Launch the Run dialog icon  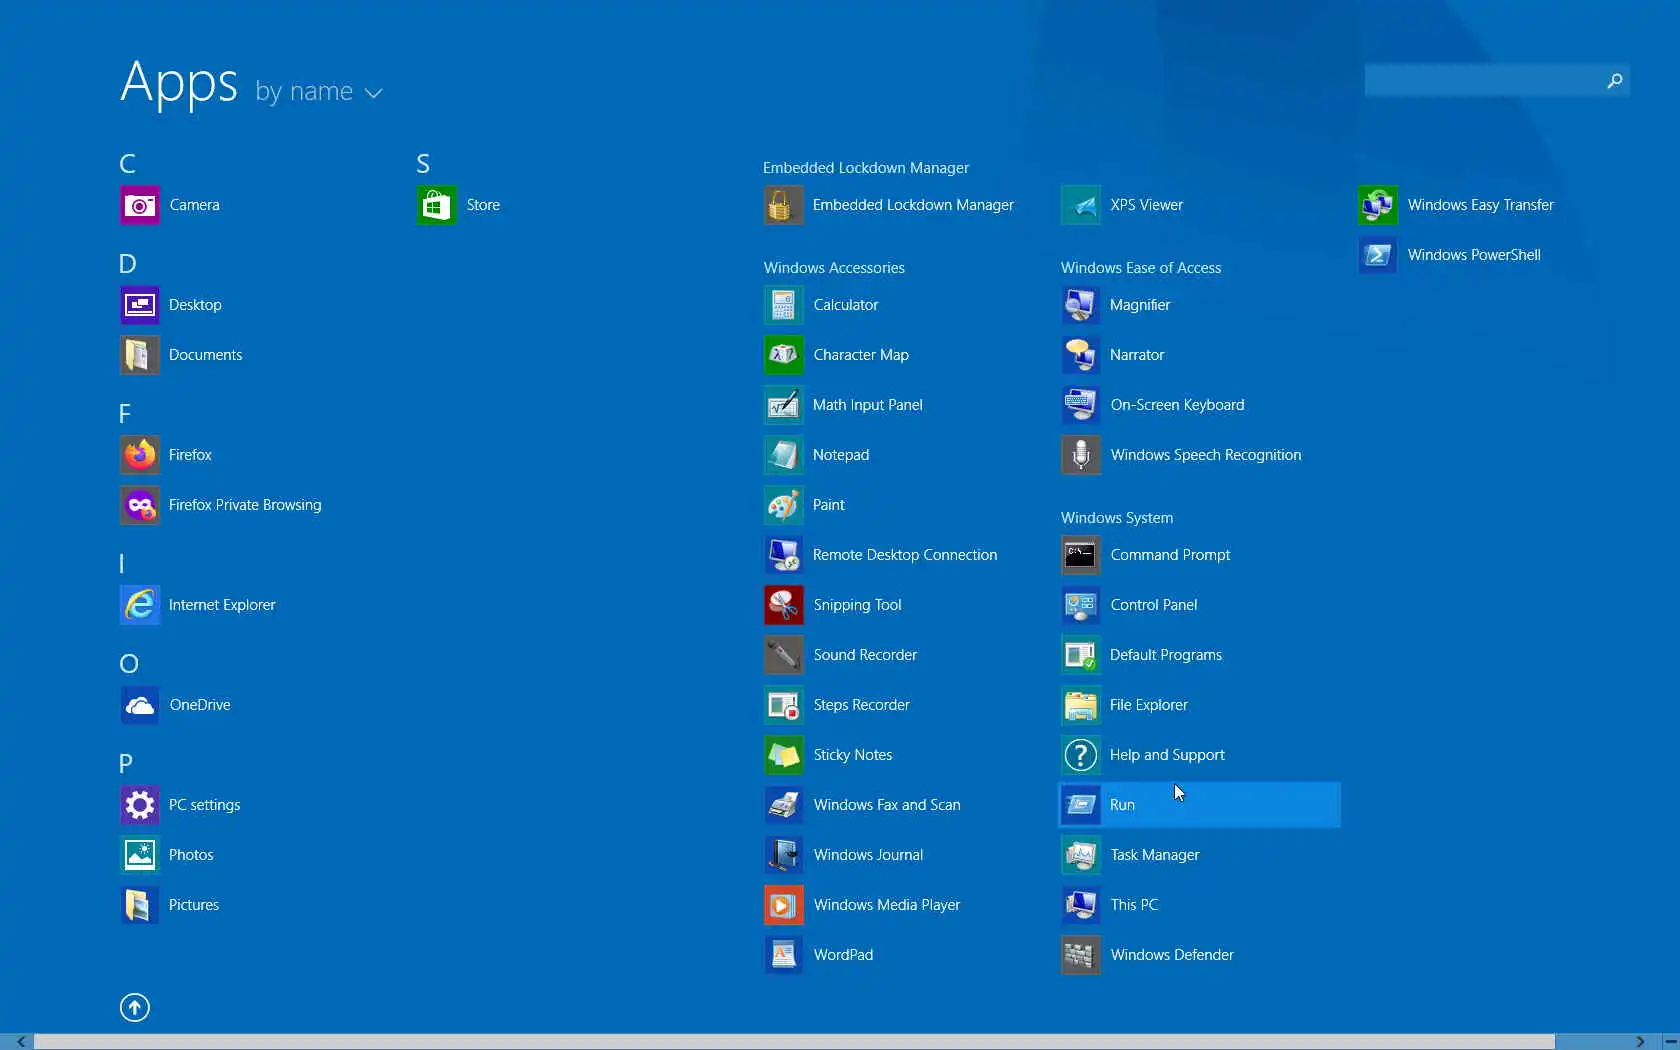[1081, 805]
